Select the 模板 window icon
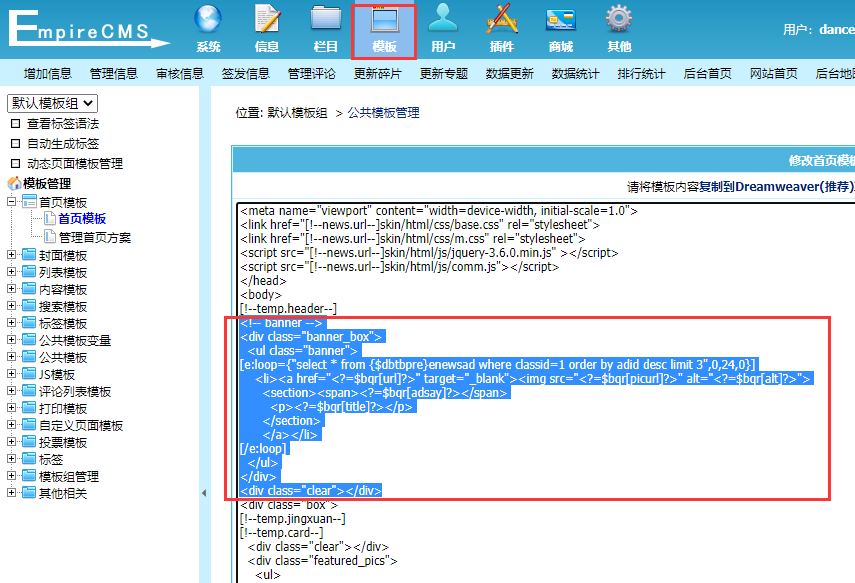The height and width of the screenshot is (583, 855). (384, 20)
